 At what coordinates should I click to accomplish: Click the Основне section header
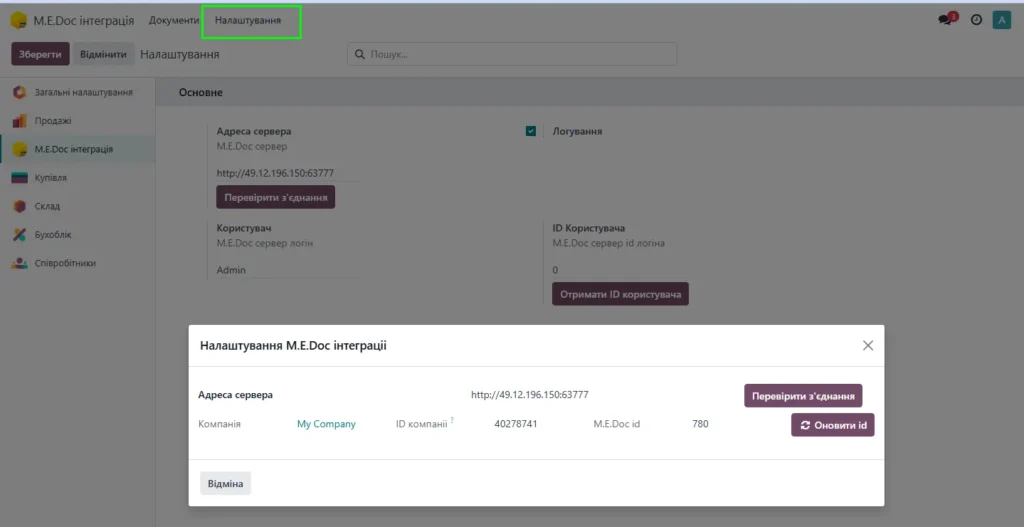200,93
